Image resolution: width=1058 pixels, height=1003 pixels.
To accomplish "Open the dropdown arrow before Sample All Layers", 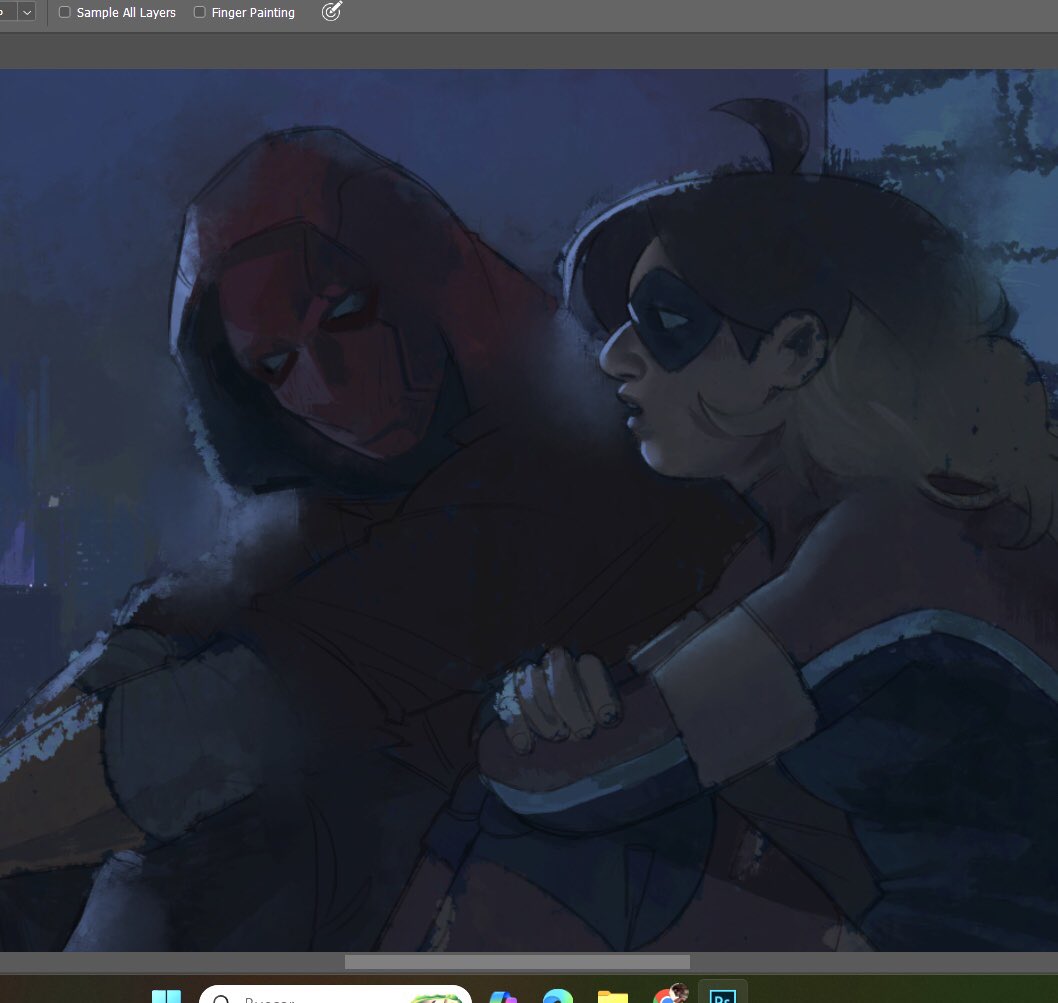I will pyautogui.click(x=27, y=12).
